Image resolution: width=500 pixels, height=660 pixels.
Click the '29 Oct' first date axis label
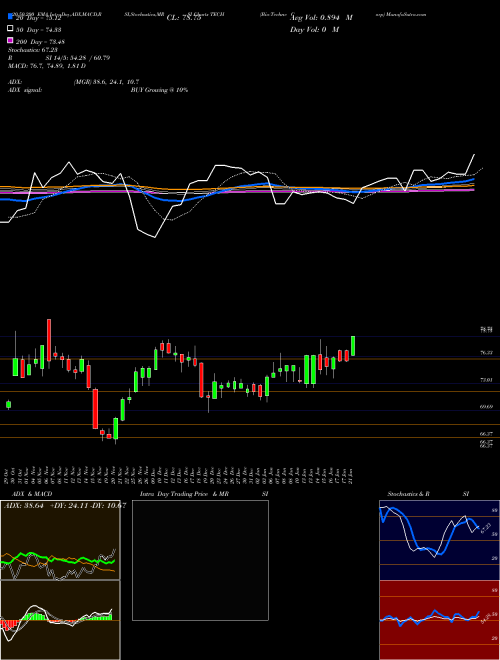tap(8, 476)
